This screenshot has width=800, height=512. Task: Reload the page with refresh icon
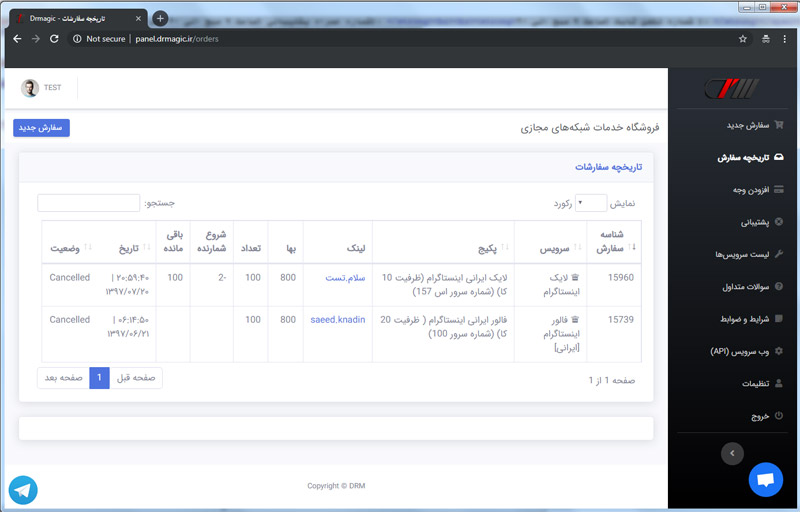[54, 39]
